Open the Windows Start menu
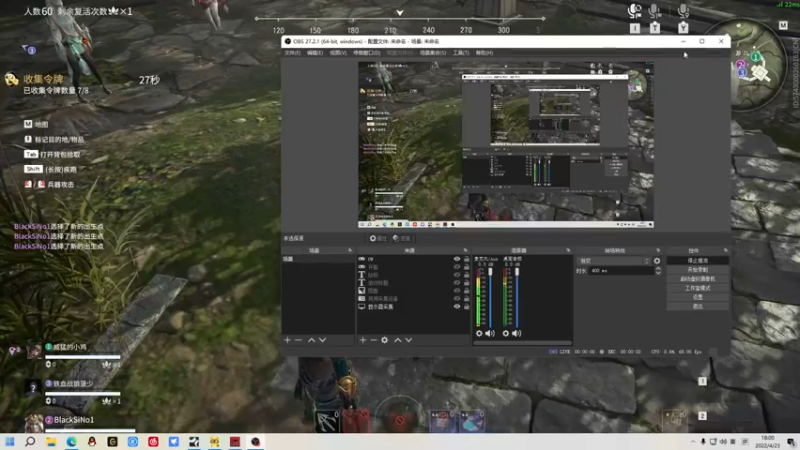The width and height of the screenshot is (800, 450). point(10,441)
